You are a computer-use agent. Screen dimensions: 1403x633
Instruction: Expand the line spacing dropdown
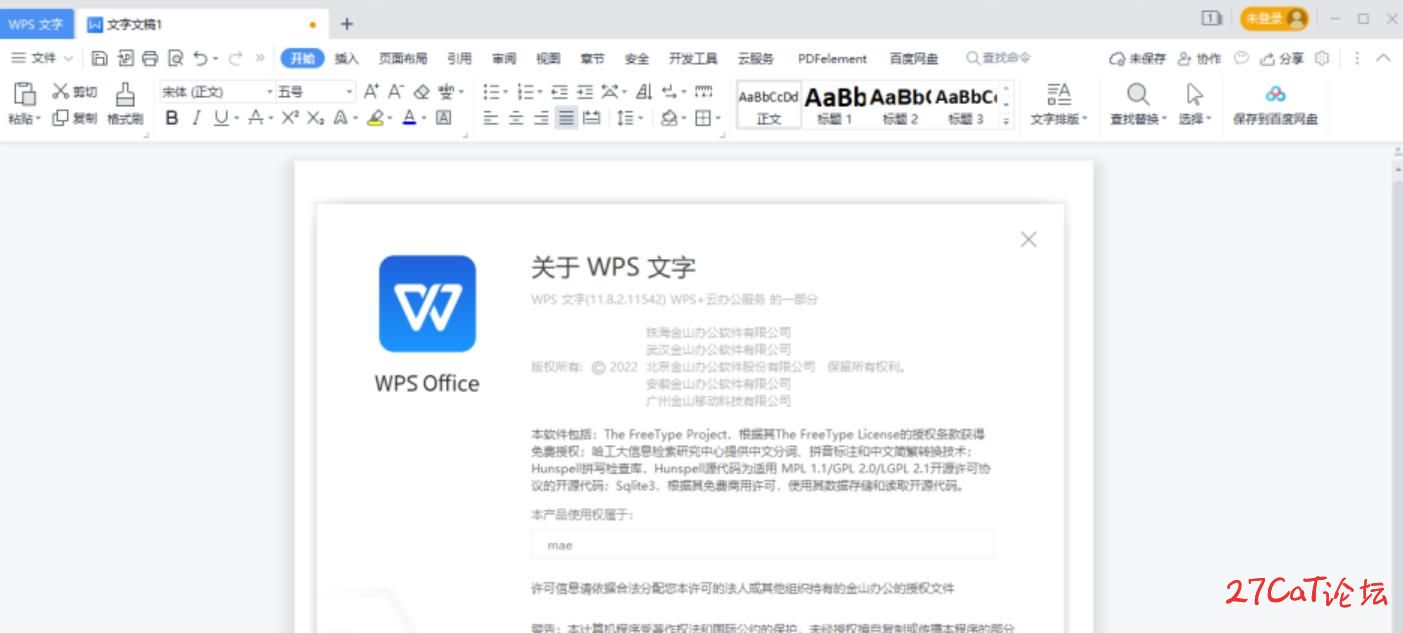pos(641,119)
